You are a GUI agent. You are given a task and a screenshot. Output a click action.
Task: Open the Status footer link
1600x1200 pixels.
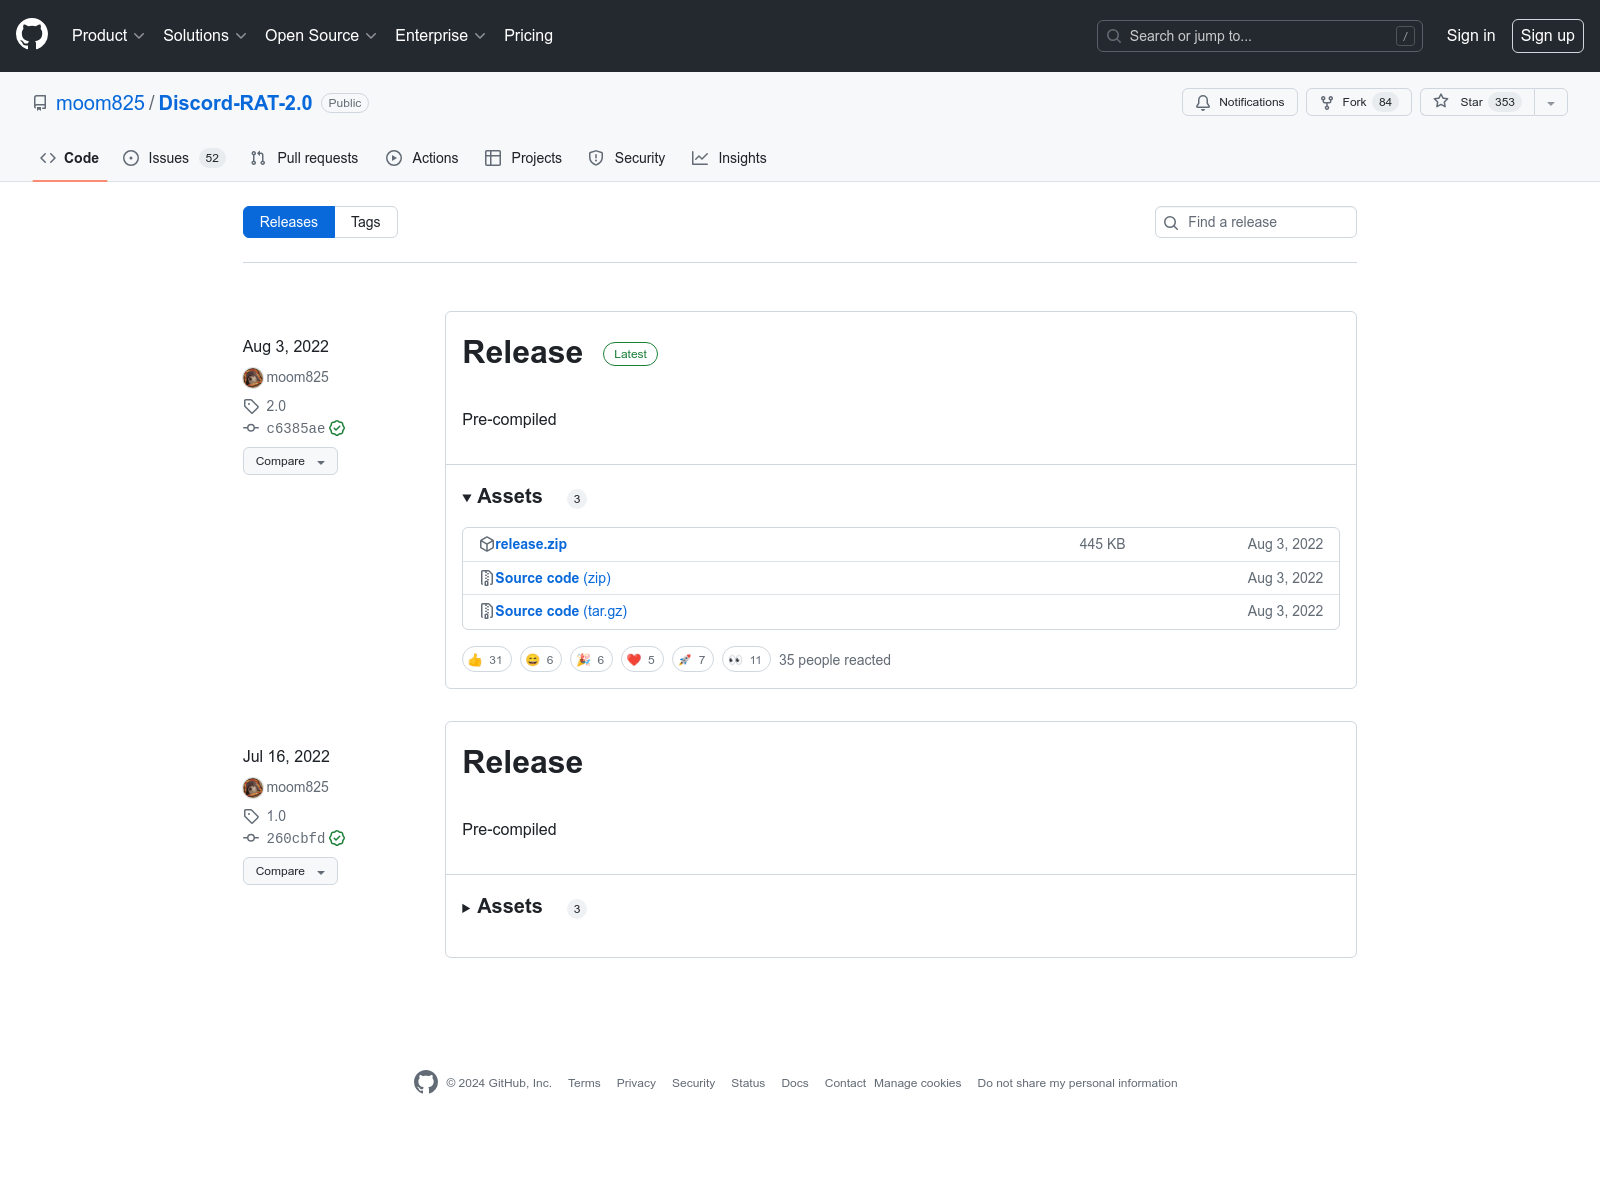point(748,1083)
